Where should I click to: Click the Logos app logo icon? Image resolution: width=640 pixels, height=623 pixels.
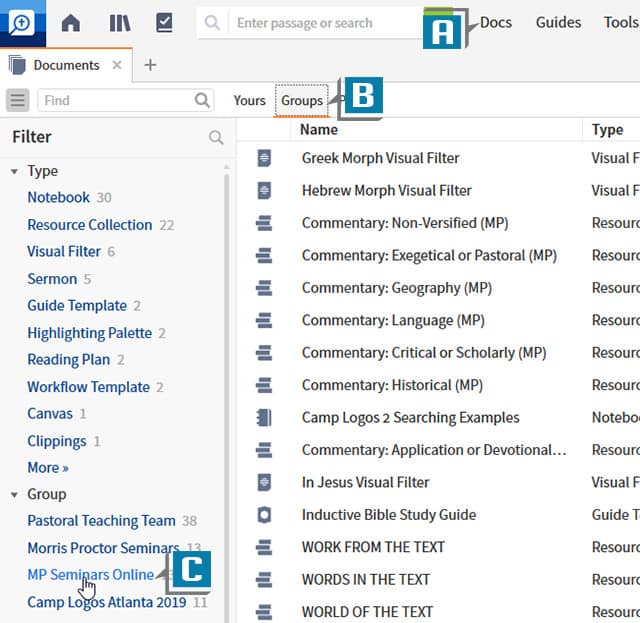coord(22,23)
